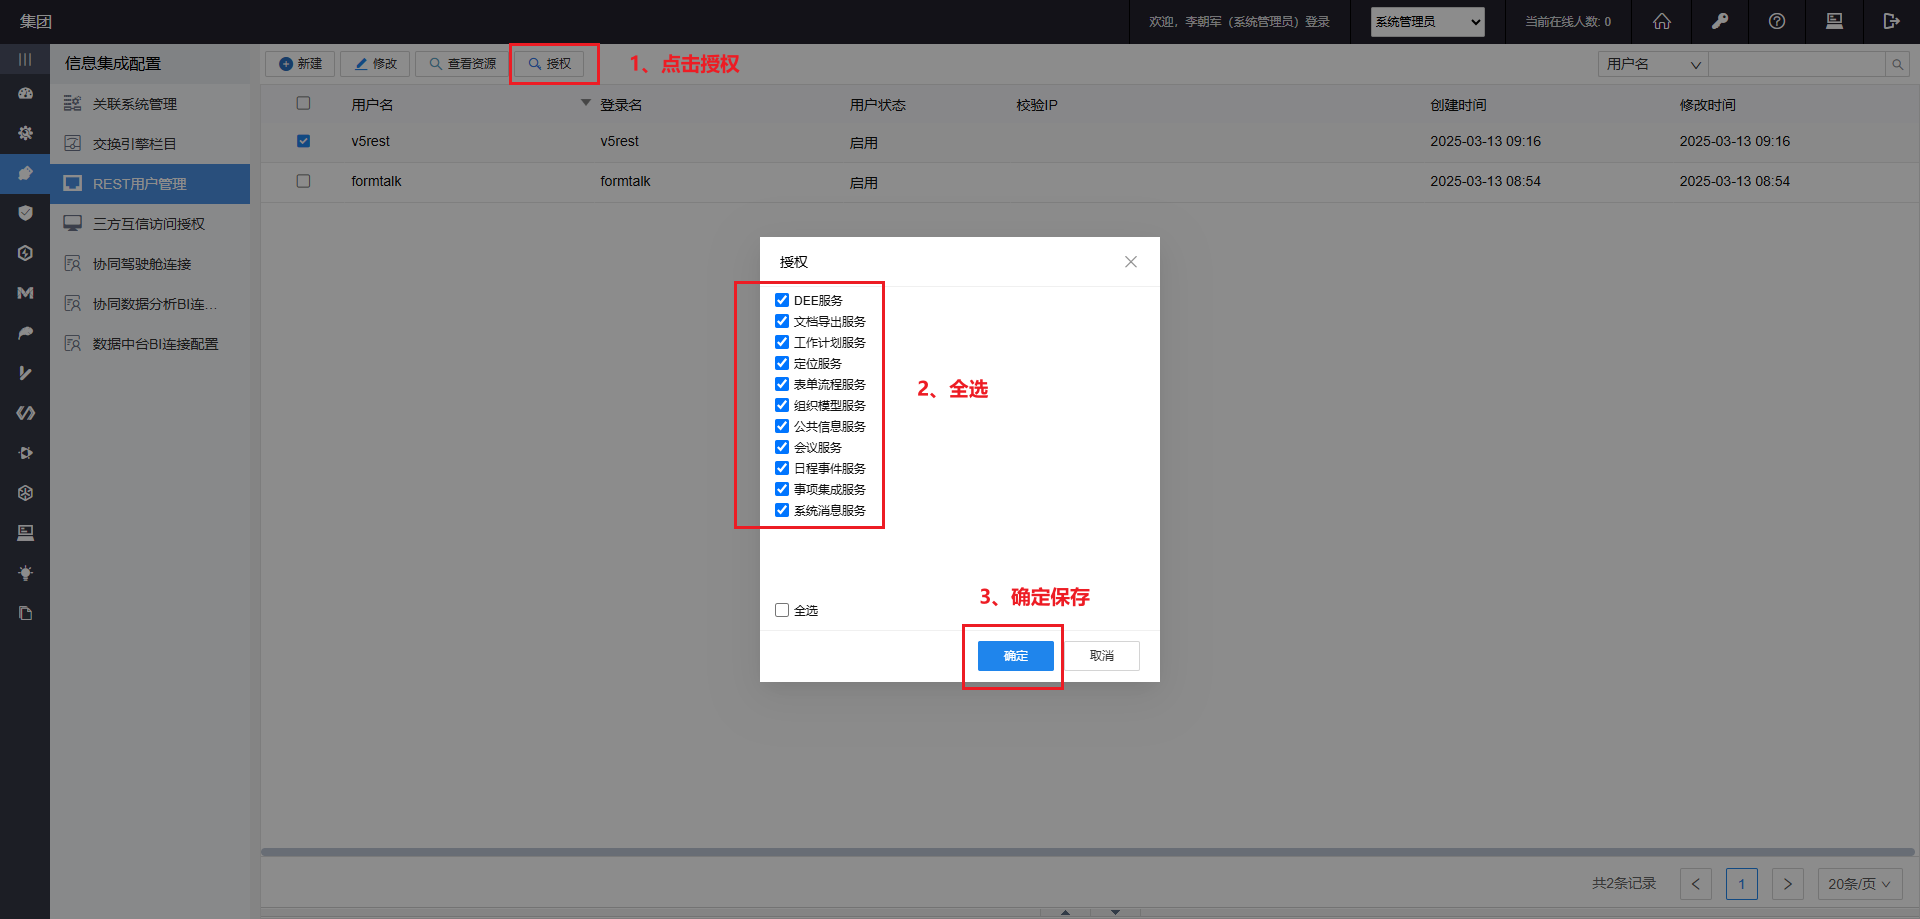1920x919 pixels.
Task: Uncheck the 定位服务 checkbox
Action: pos(782,363)
